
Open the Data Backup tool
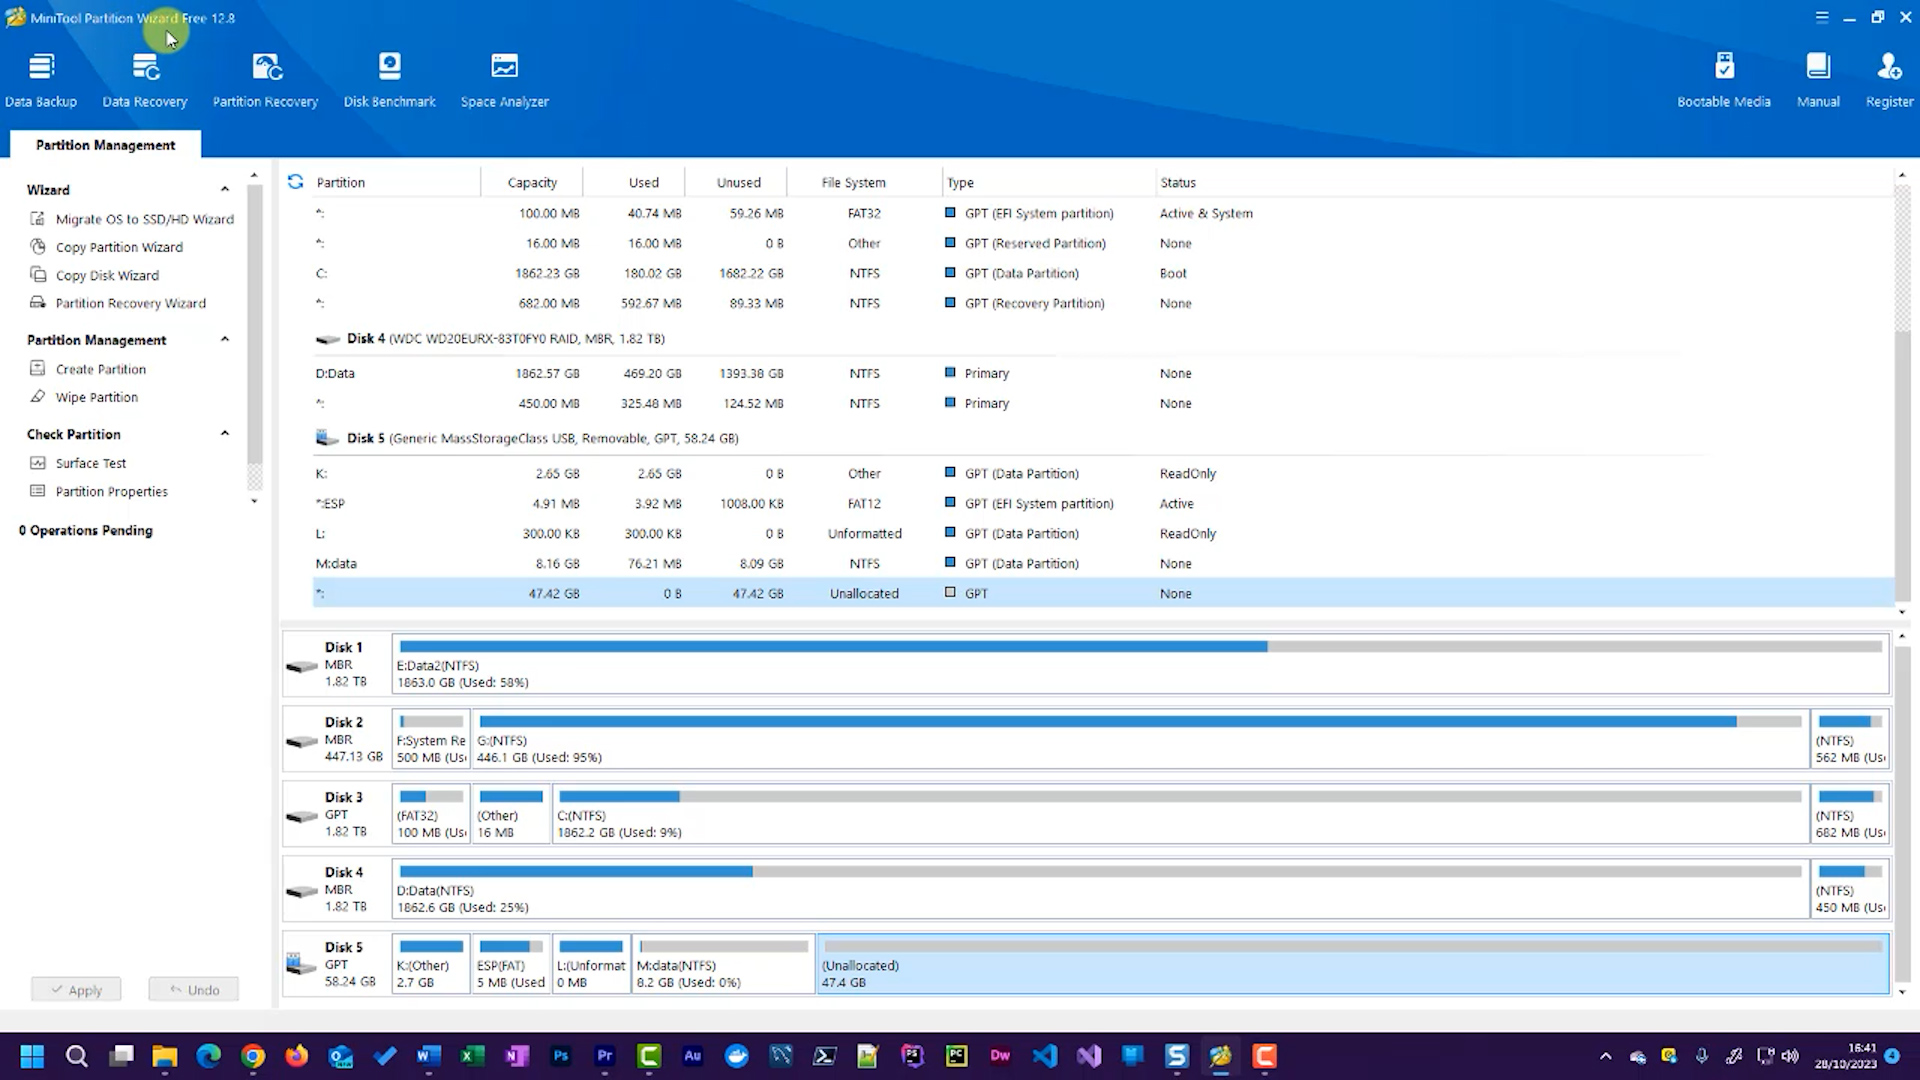[x=41, y=78]
